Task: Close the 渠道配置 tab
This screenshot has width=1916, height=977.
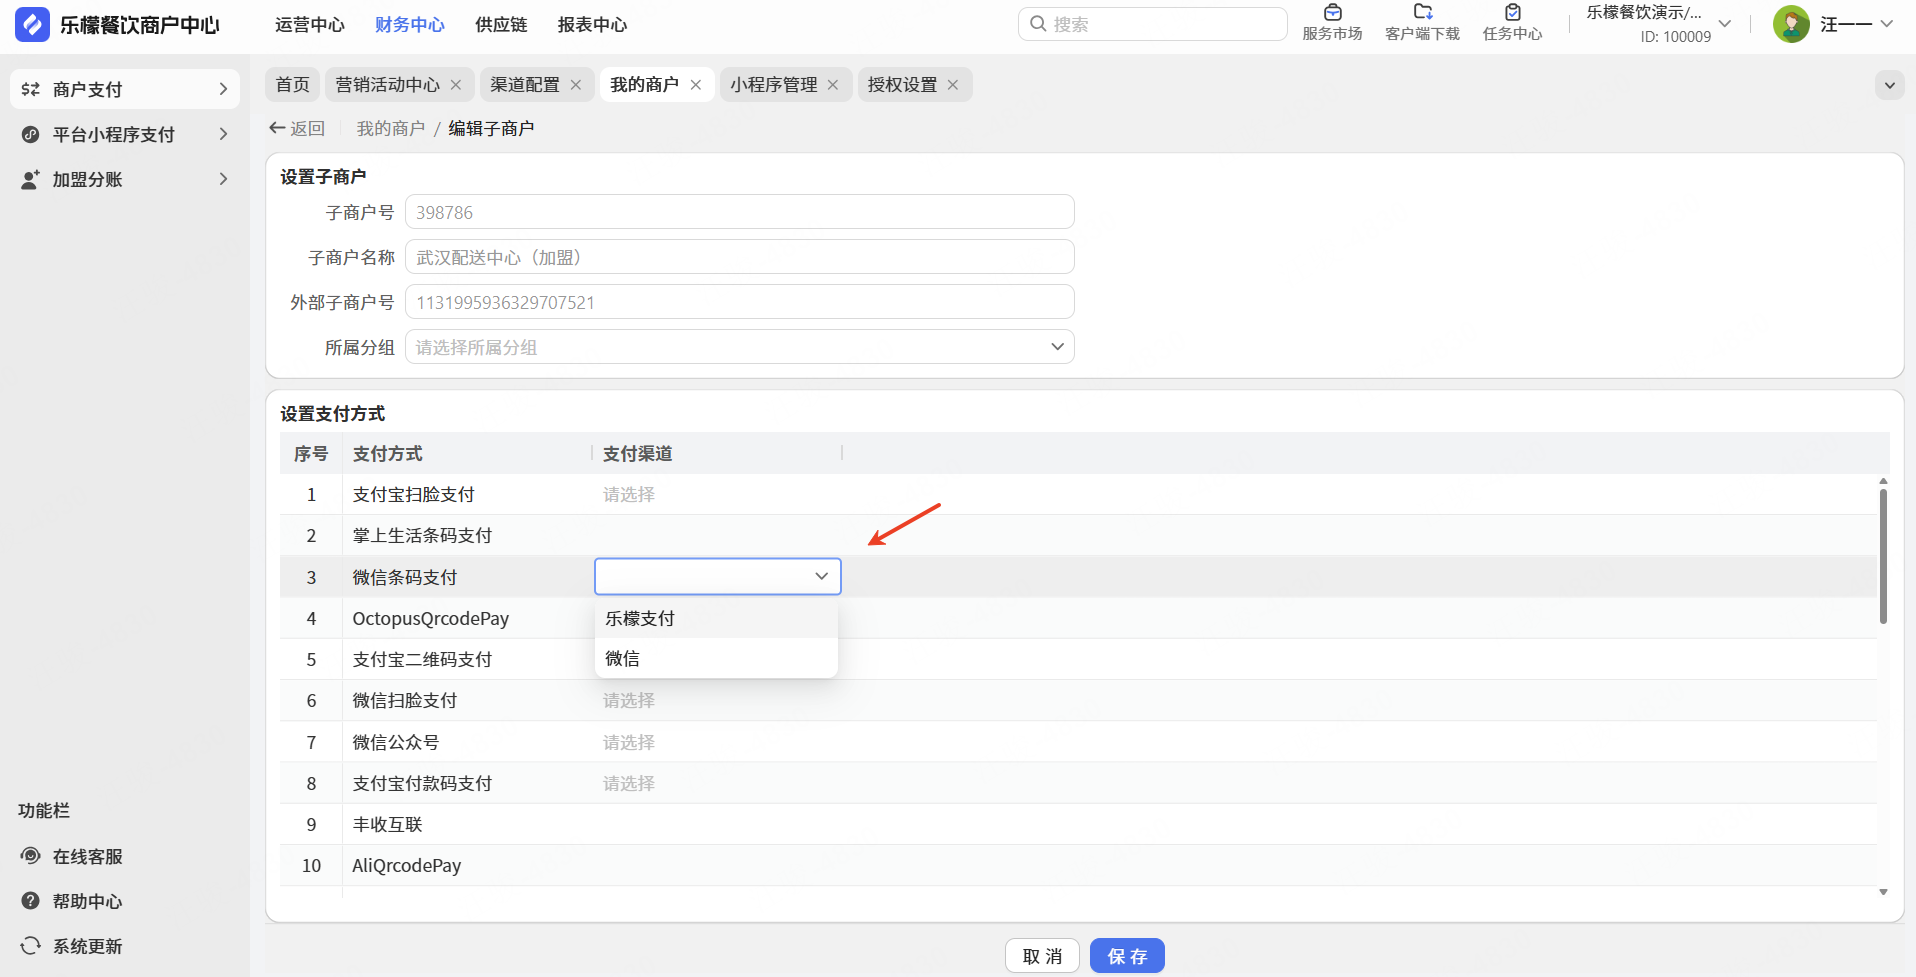Action: pos(576,85)
